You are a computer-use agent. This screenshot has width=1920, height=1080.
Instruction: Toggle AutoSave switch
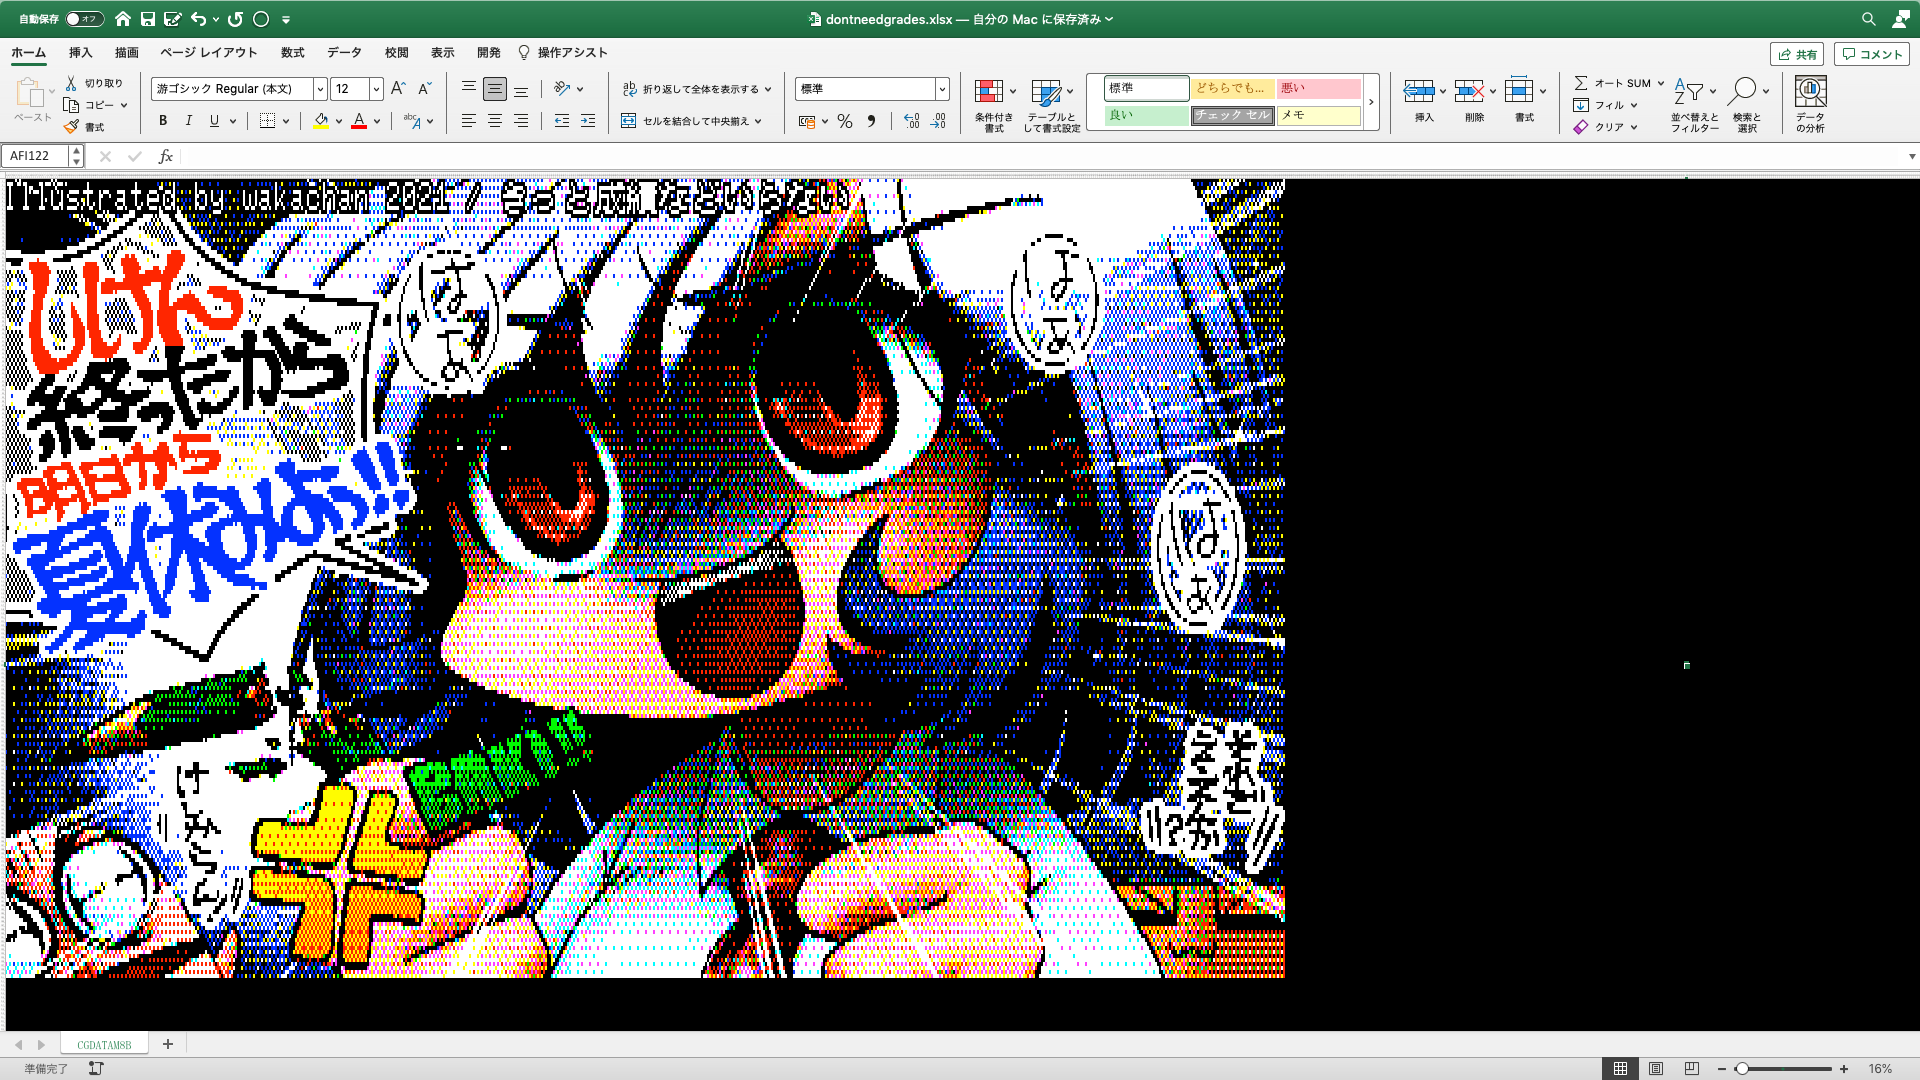coord(83,19)
